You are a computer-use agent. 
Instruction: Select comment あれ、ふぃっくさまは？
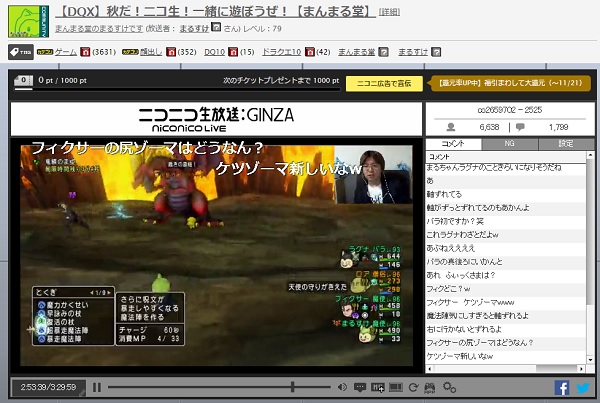[505, 275]
